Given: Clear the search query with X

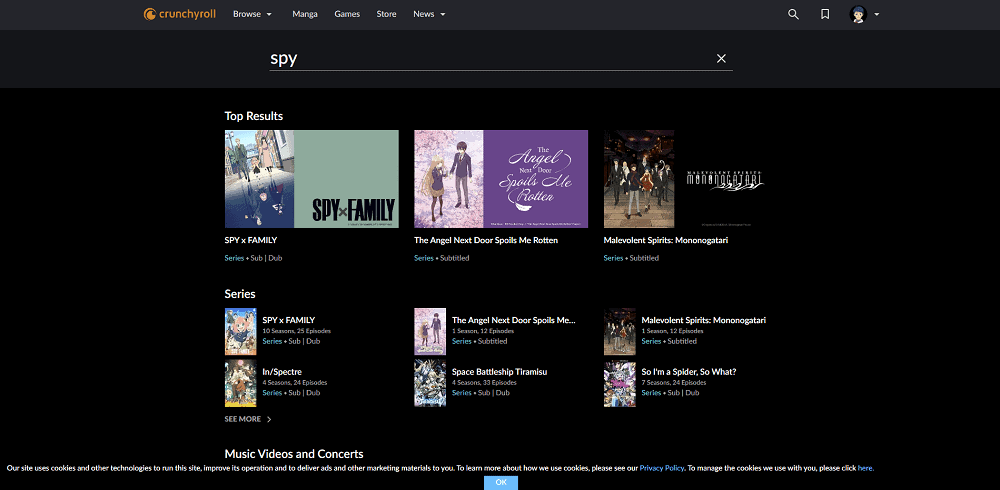Looking at the screenshot, I should click(721, 59).
